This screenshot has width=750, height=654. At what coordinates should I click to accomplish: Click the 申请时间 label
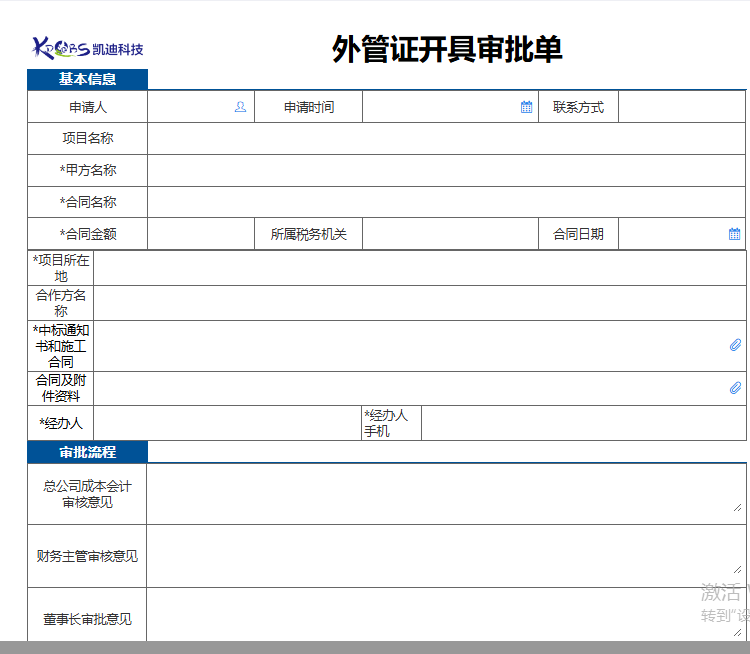[x=309, y=107]
